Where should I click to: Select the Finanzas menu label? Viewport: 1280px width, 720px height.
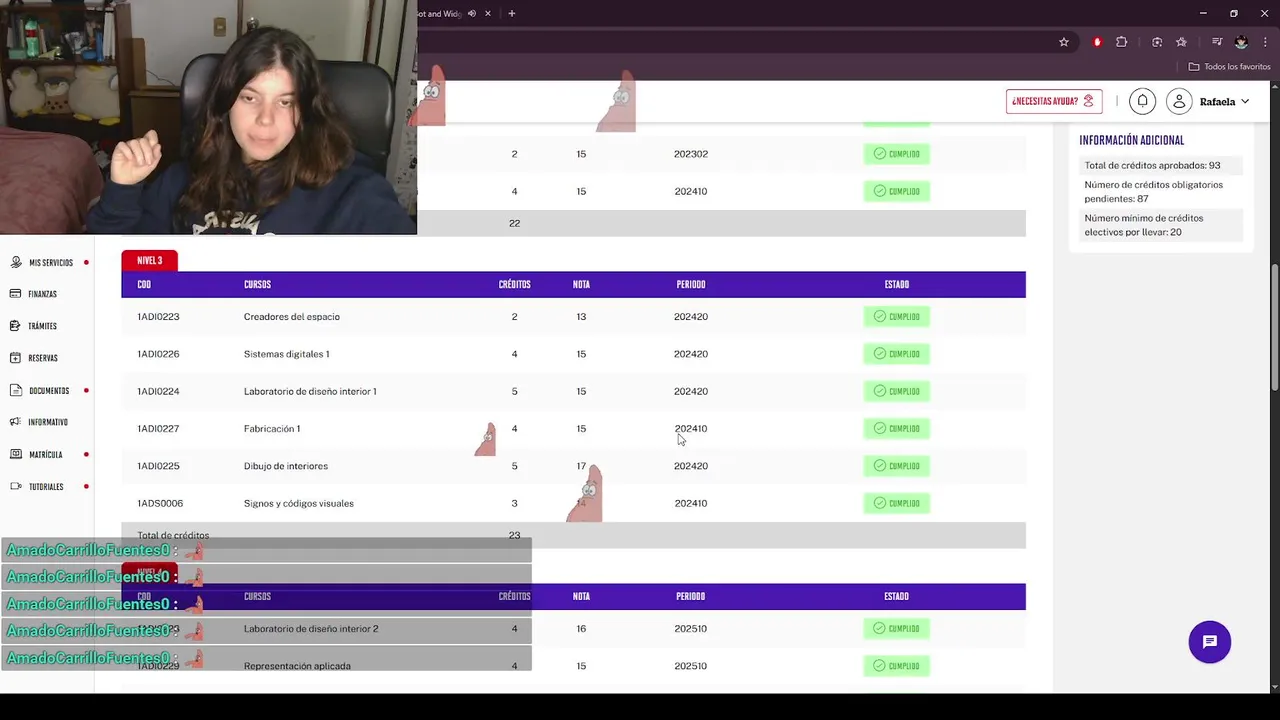43,295
